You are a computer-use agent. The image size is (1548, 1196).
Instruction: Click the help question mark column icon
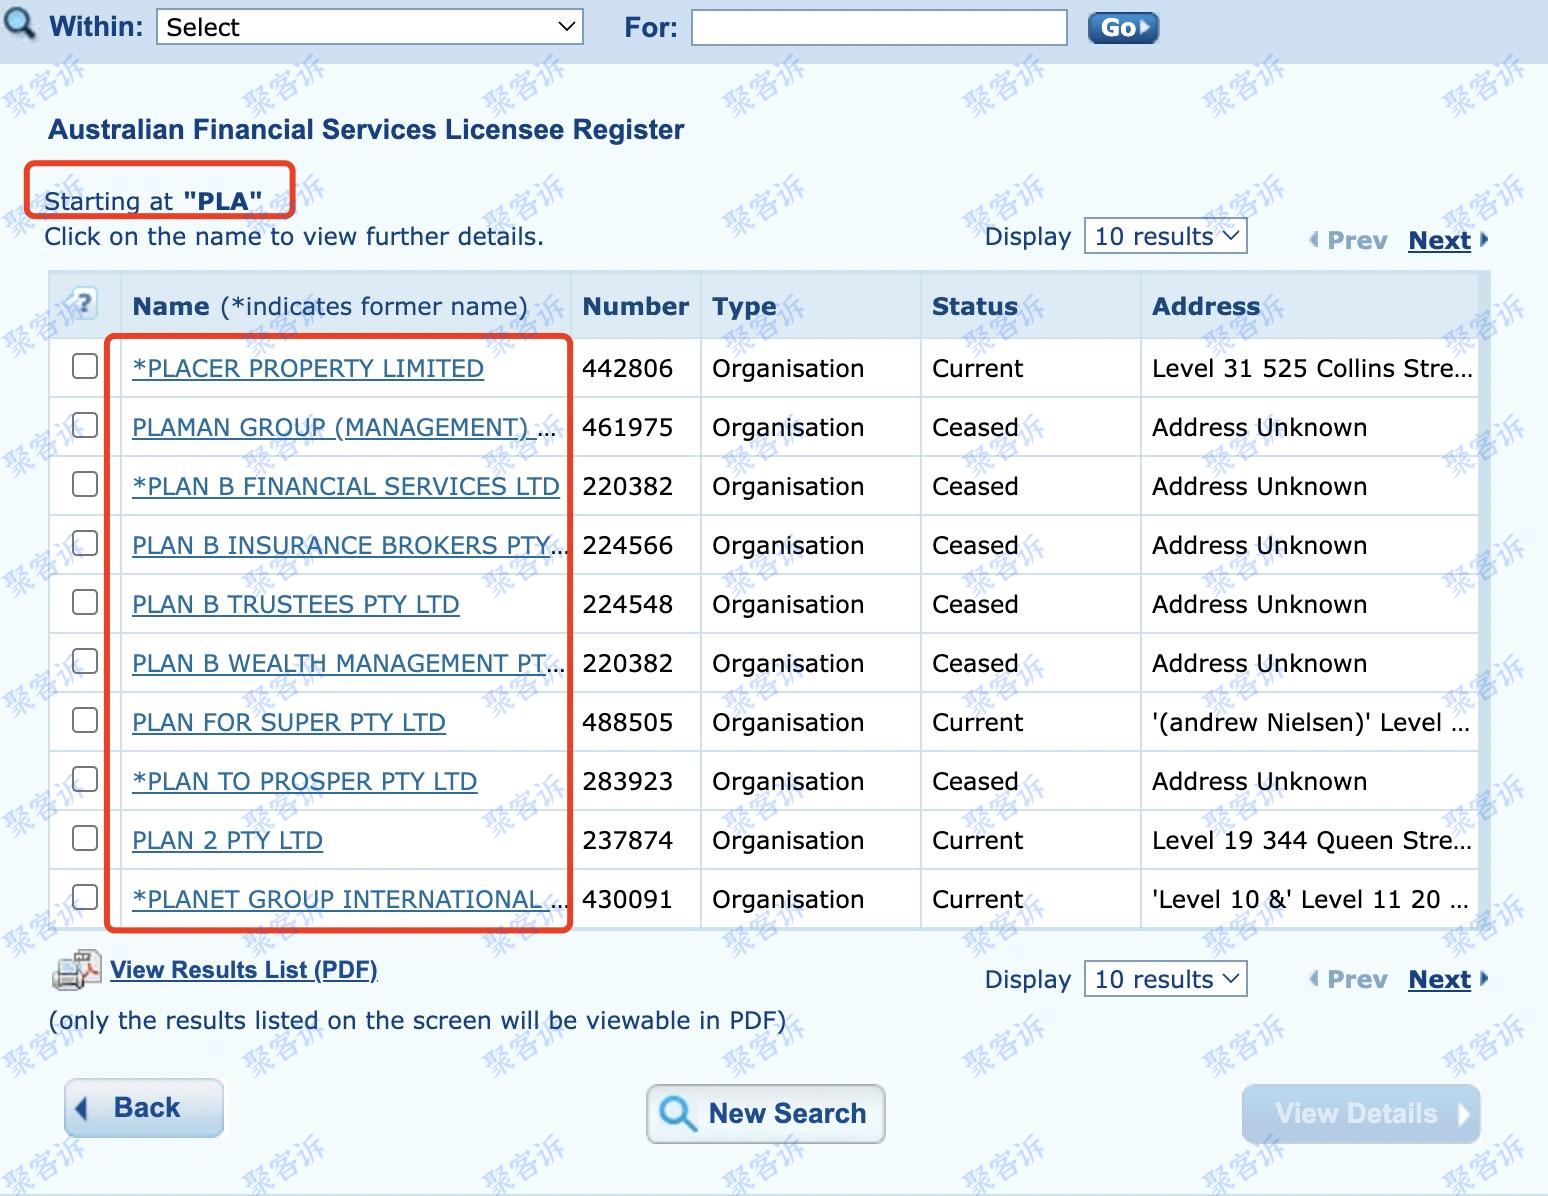(84, 302)
